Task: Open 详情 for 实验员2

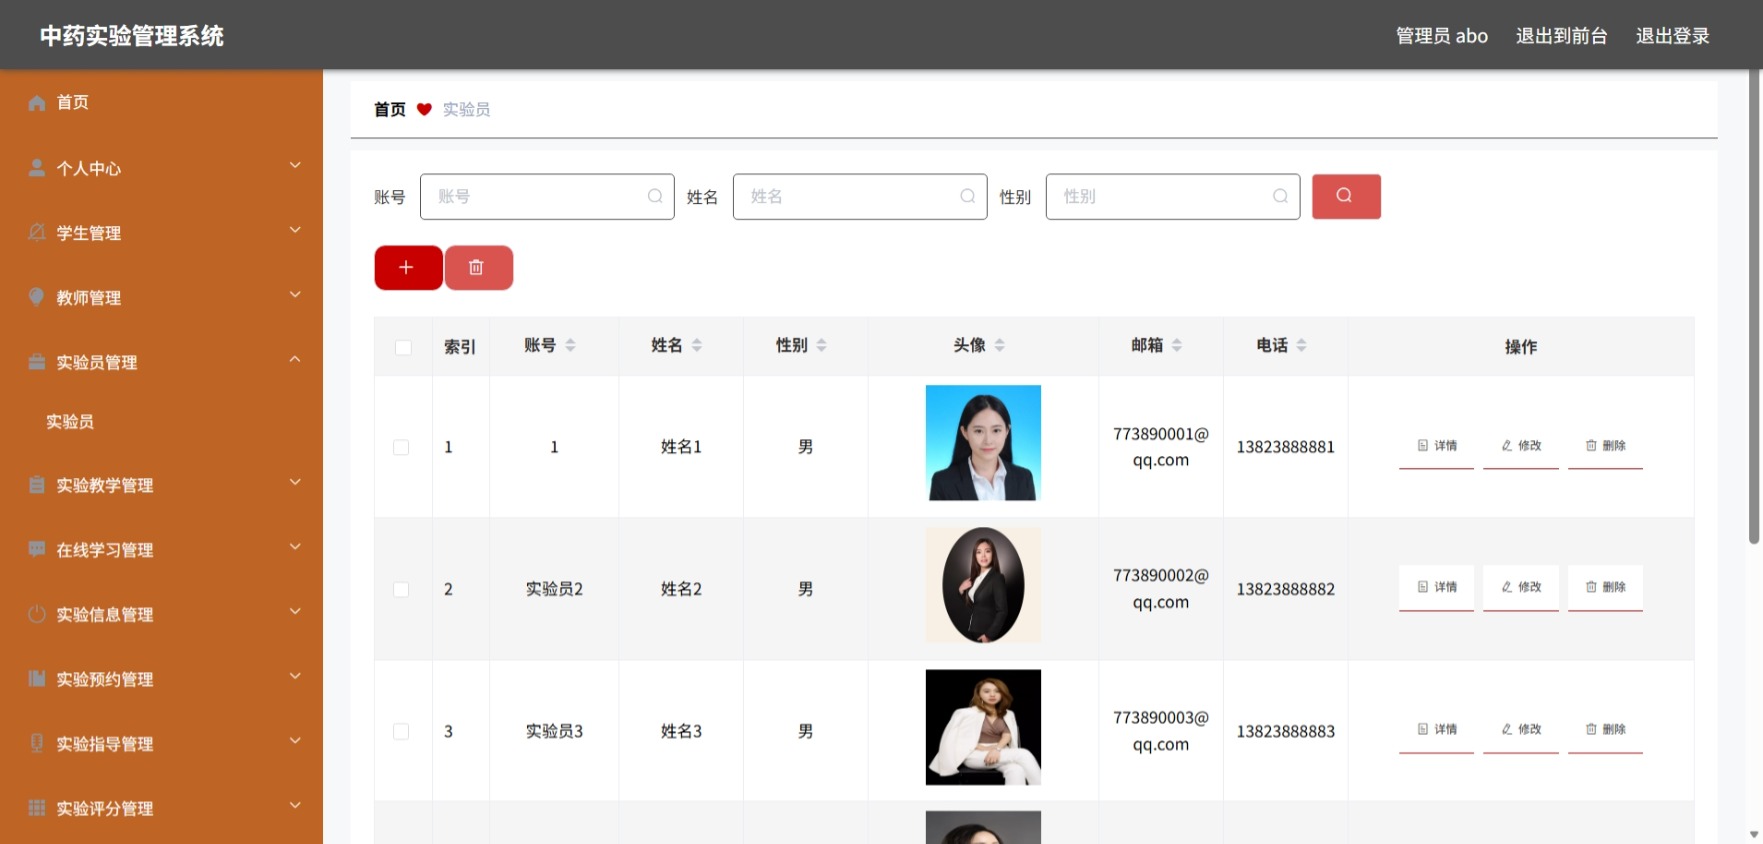Action: pos(1437,588)
